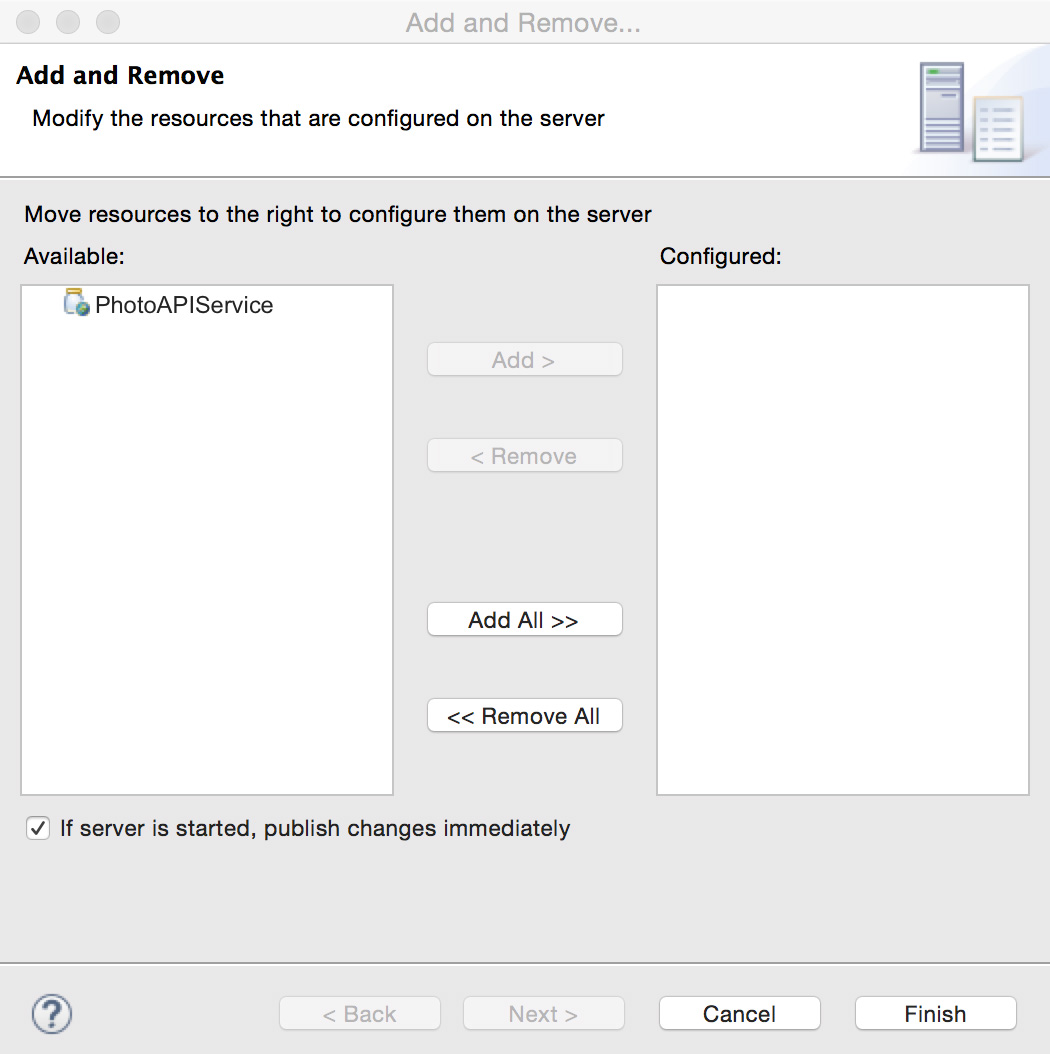Viewport: 1050px width, 1054px height.
Task: Click the Next > wizard button
Action: coord(543,1014)
